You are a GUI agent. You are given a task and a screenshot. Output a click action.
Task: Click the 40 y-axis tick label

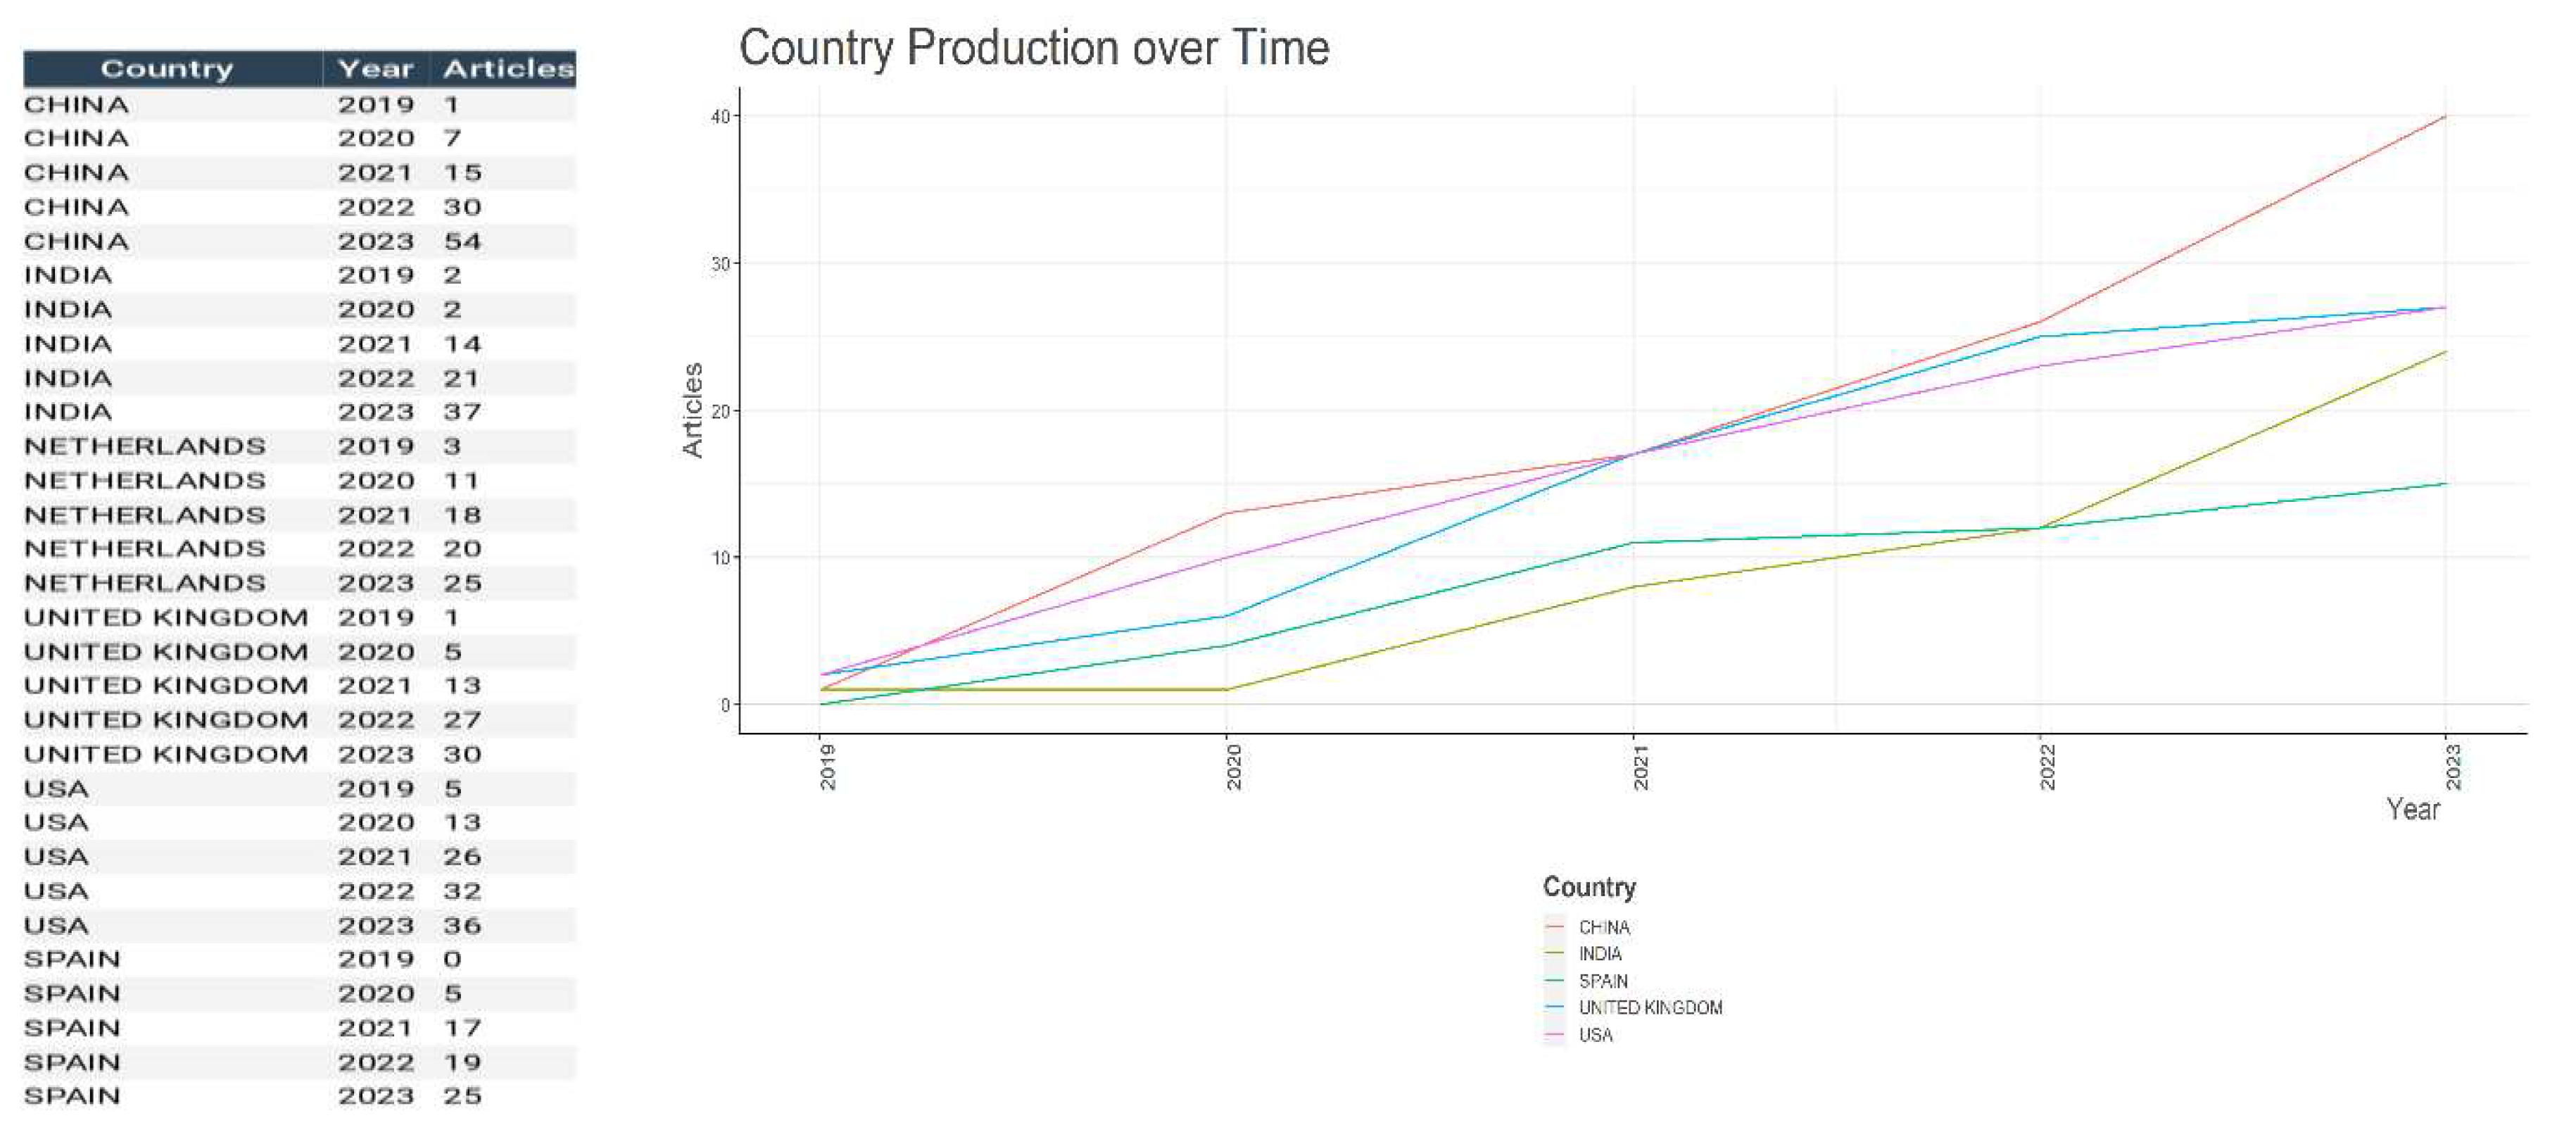[x=719, y=117]
